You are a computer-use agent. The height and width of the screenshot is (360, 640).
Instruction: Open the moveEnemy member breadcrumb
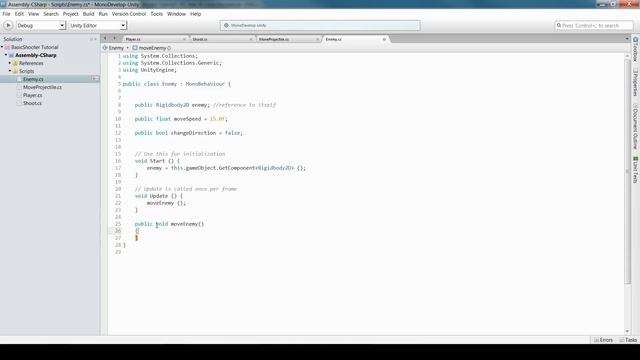[x=151, y=48]
